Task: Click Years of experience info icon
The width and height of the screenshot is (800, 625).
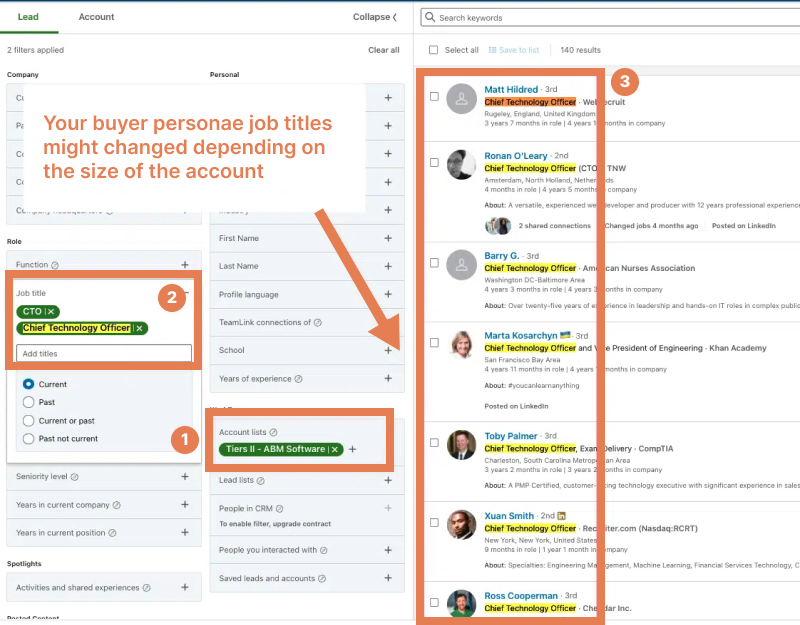Action: click(298, 379)
